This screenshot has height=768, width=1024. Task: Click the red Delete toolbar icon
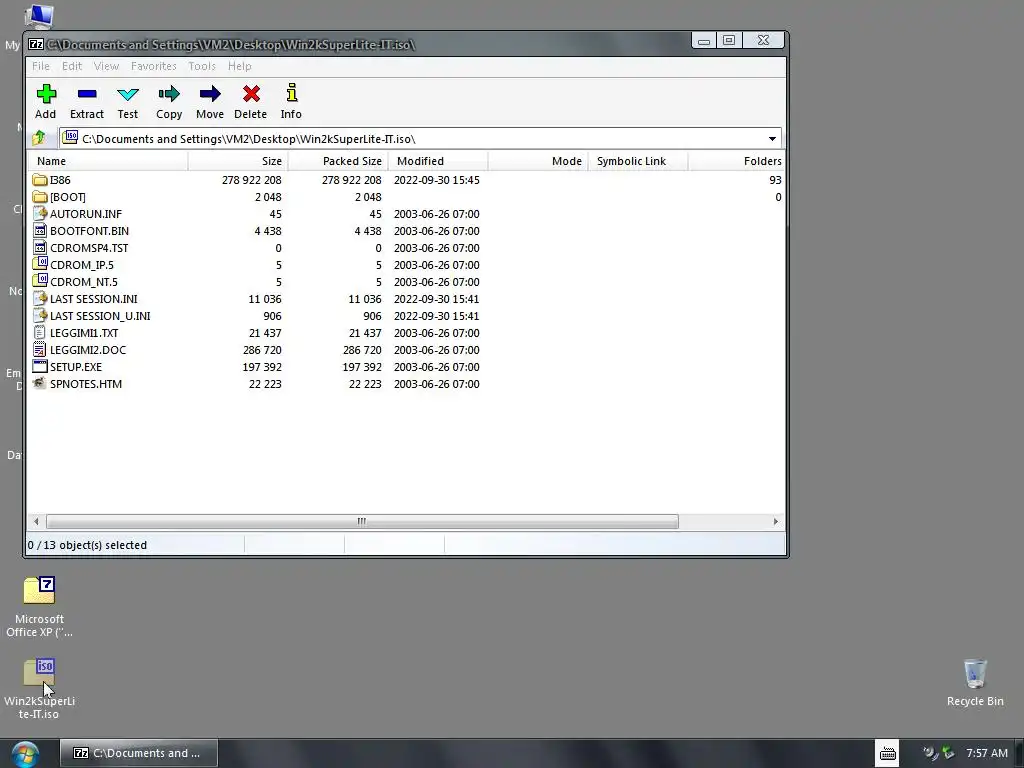click(251, 94)
